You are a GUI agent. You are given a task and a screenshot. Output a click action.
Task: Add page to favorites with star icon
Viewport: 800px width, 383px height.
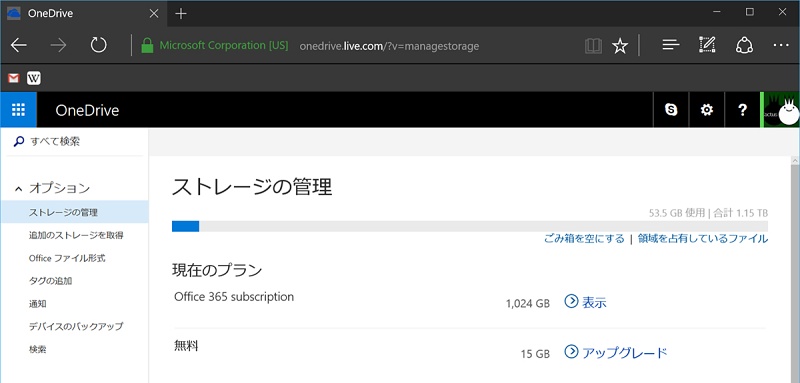pos(620,46)
